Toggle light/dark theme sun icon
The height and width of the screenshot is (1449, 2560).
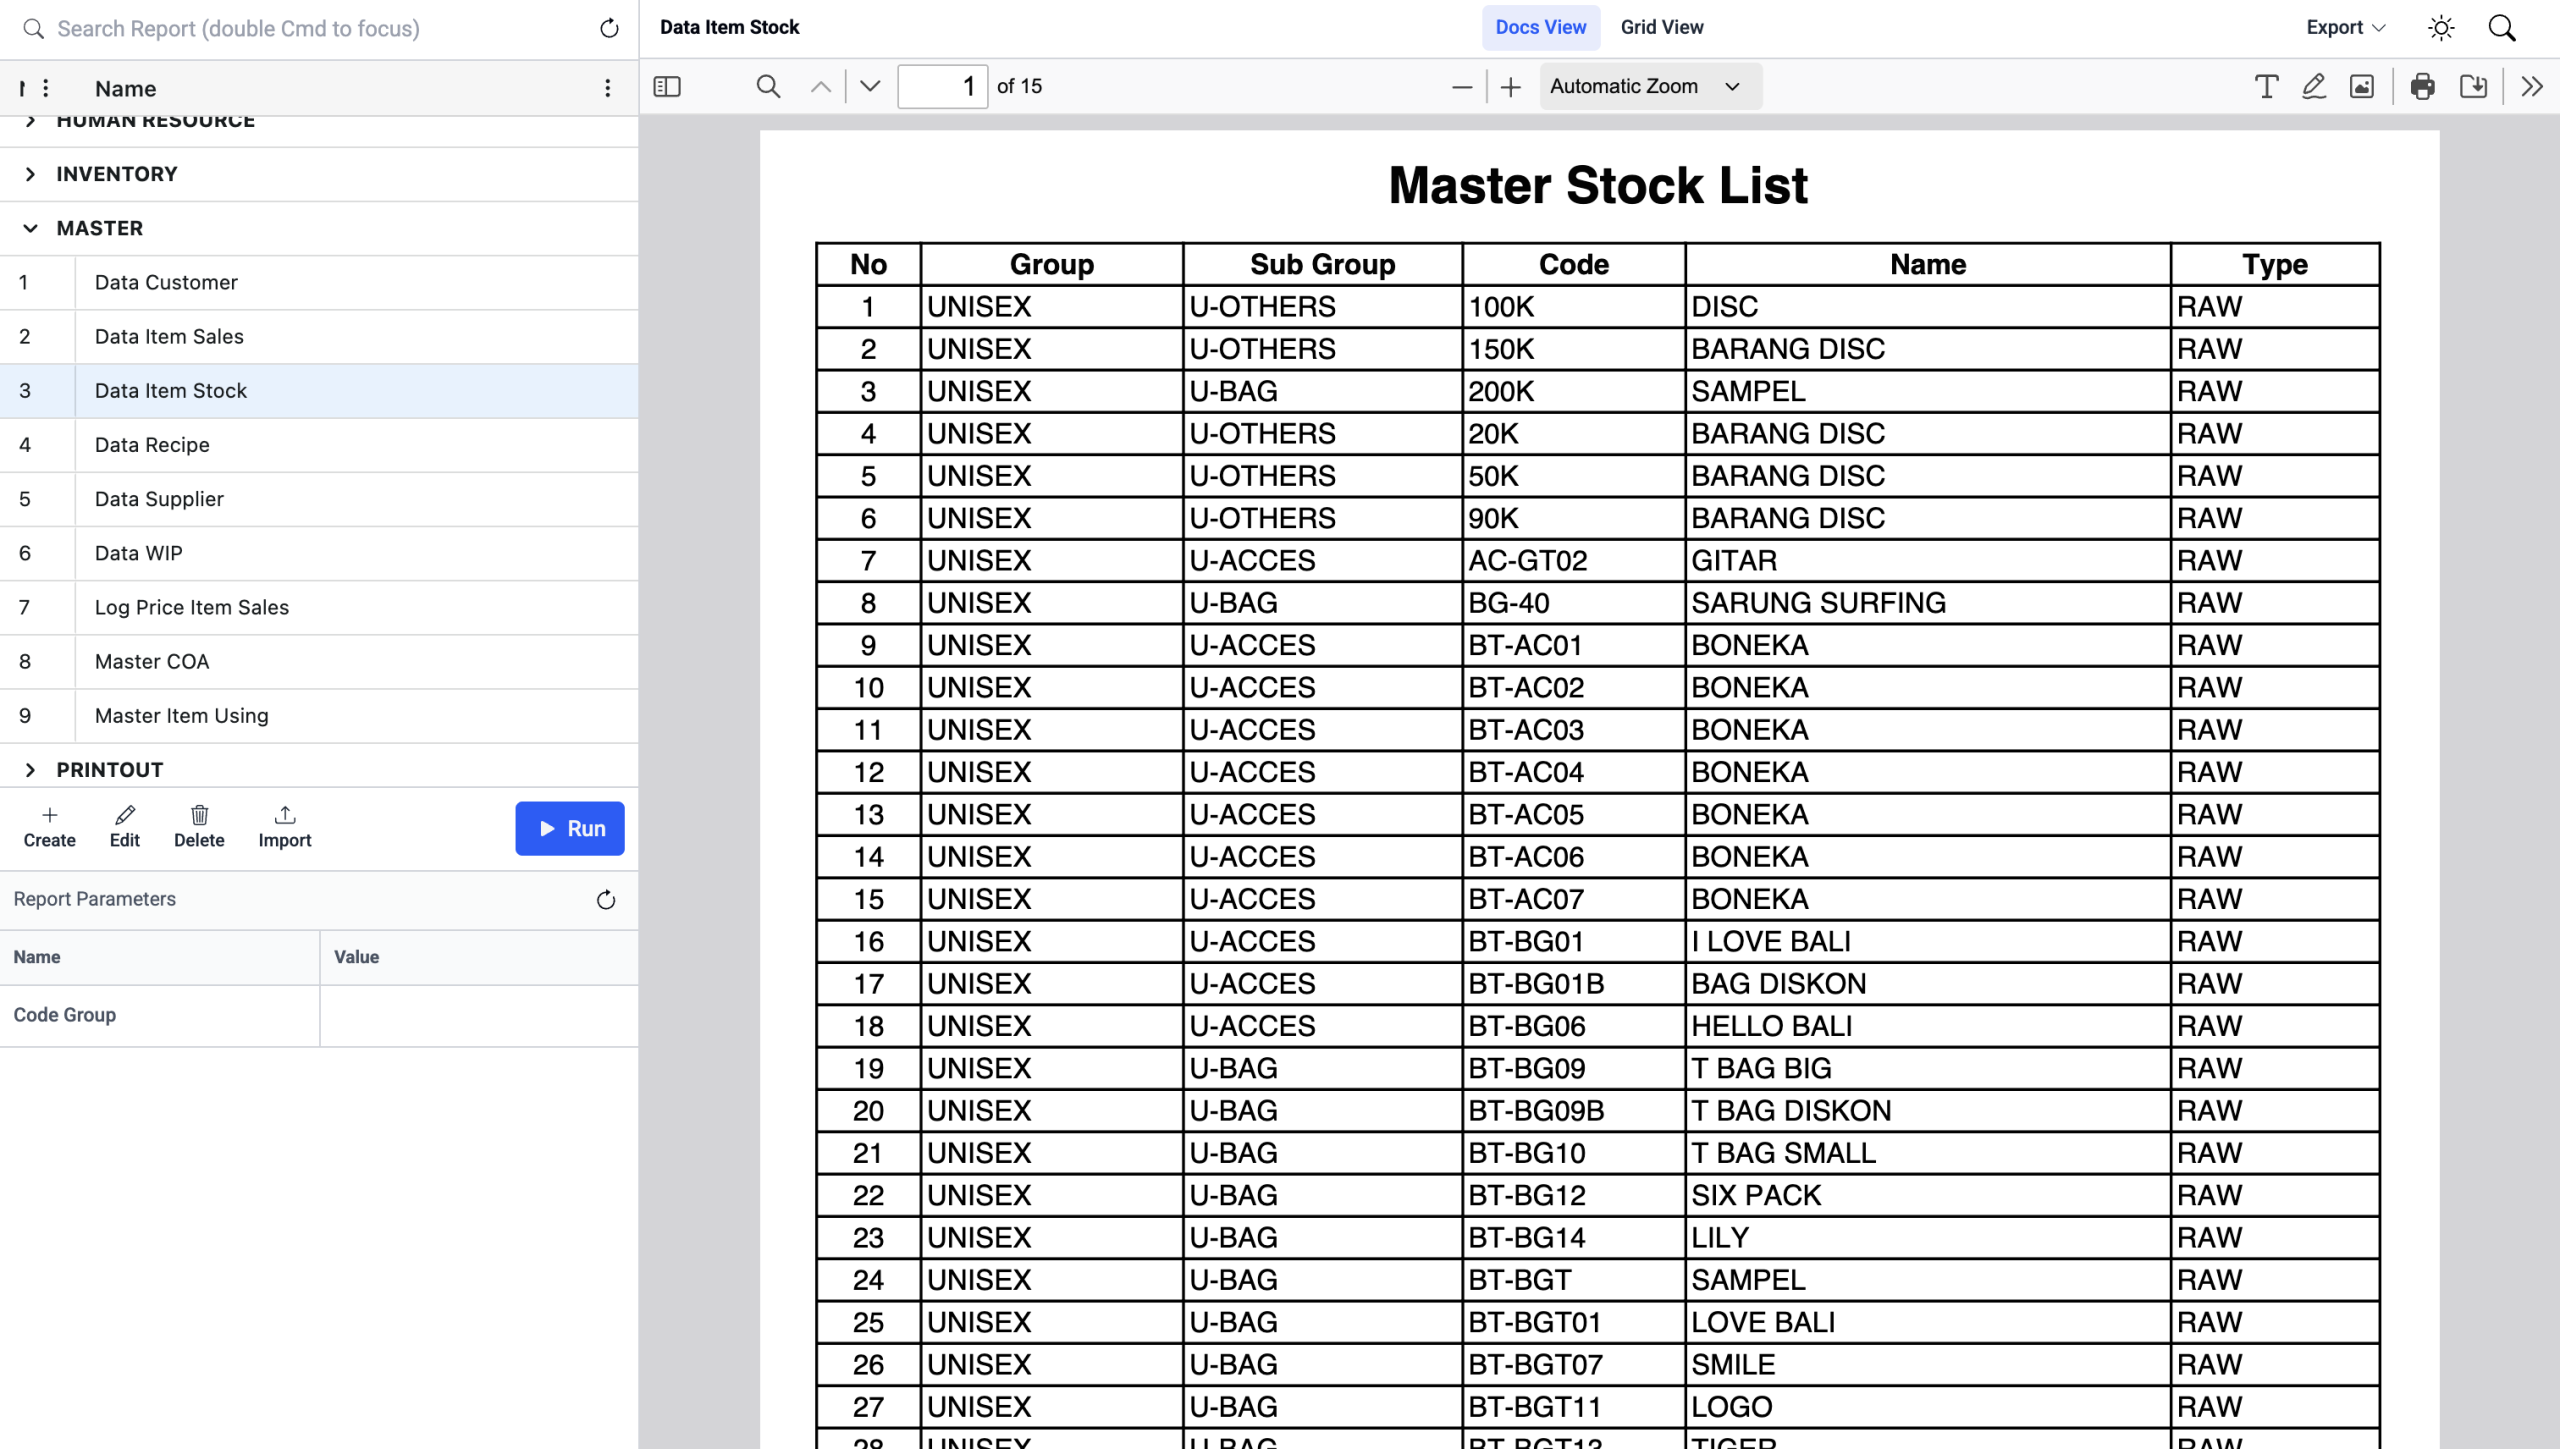2441,28
